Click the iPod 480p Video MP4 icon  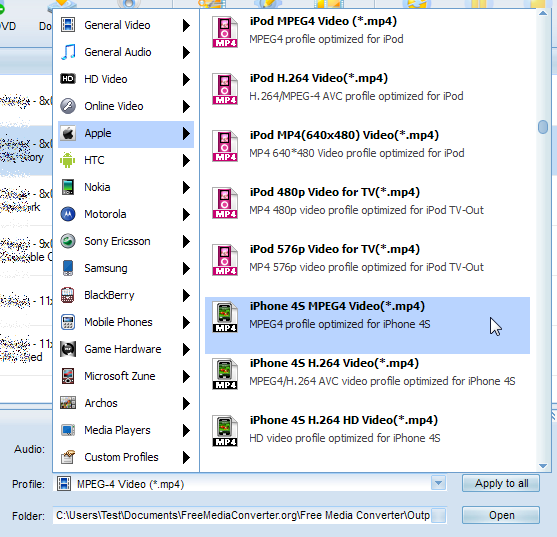coord(225,203)
